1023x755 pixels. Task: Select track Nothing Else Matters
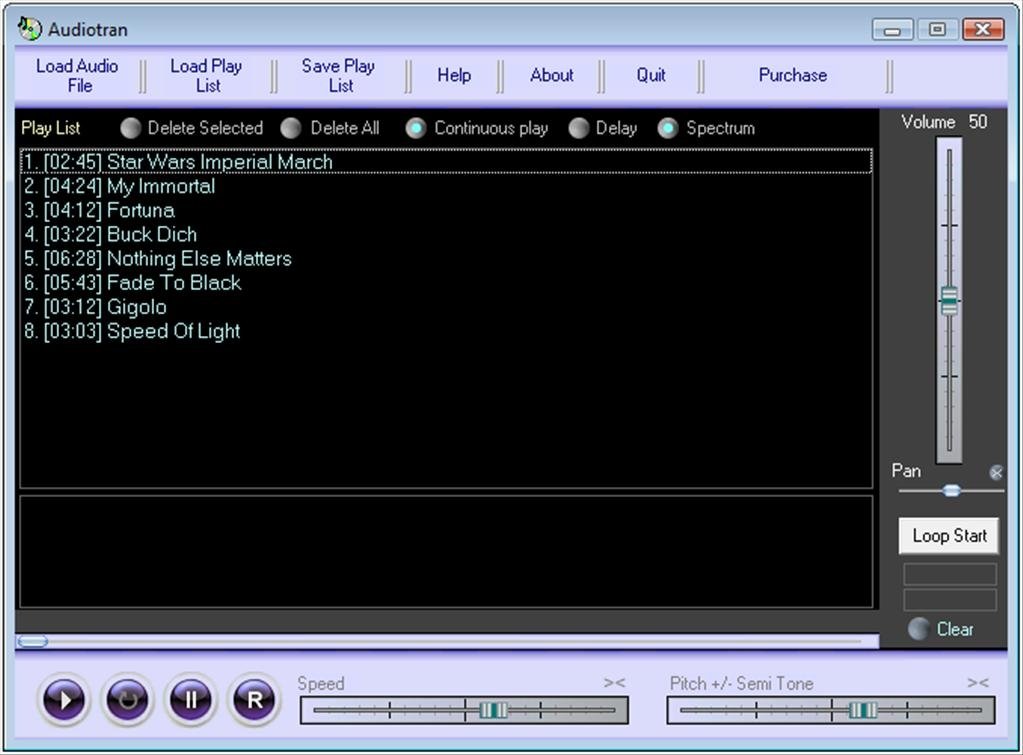pos(446,258)
